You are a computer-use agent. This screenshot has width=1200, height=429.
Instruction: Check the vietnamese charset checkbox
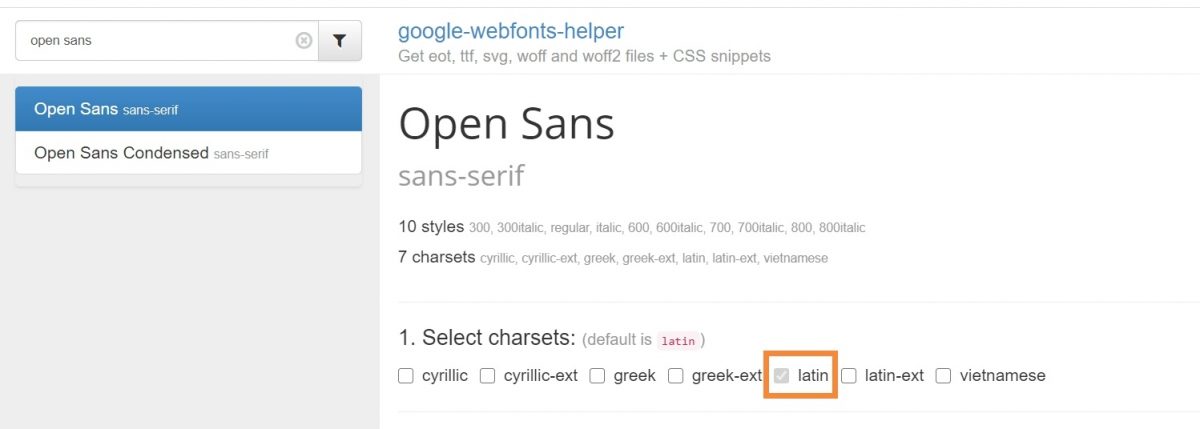(x=943, y=376)
